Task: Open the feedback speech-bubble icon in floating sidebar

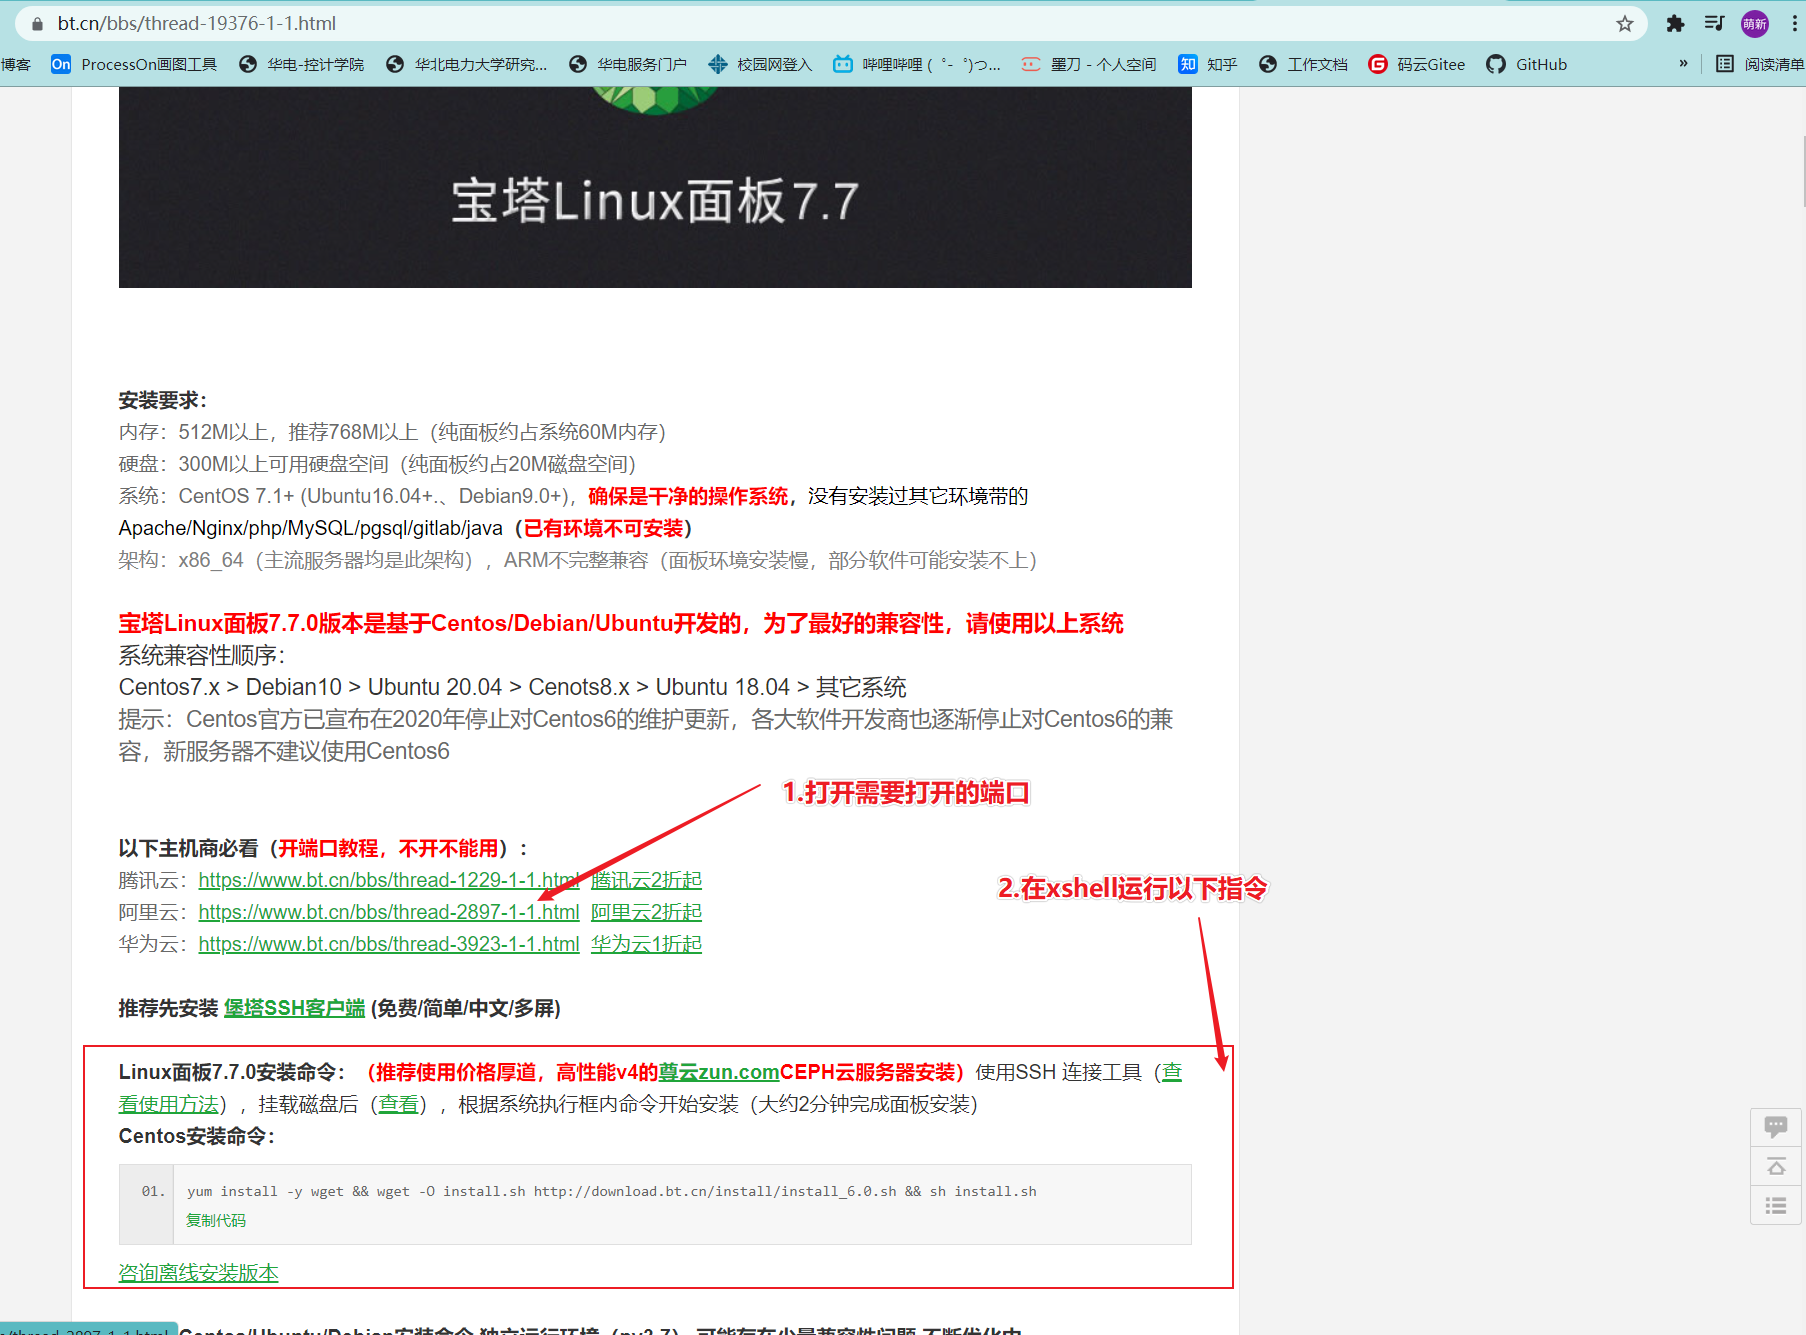Action: click(1777, 1127)
